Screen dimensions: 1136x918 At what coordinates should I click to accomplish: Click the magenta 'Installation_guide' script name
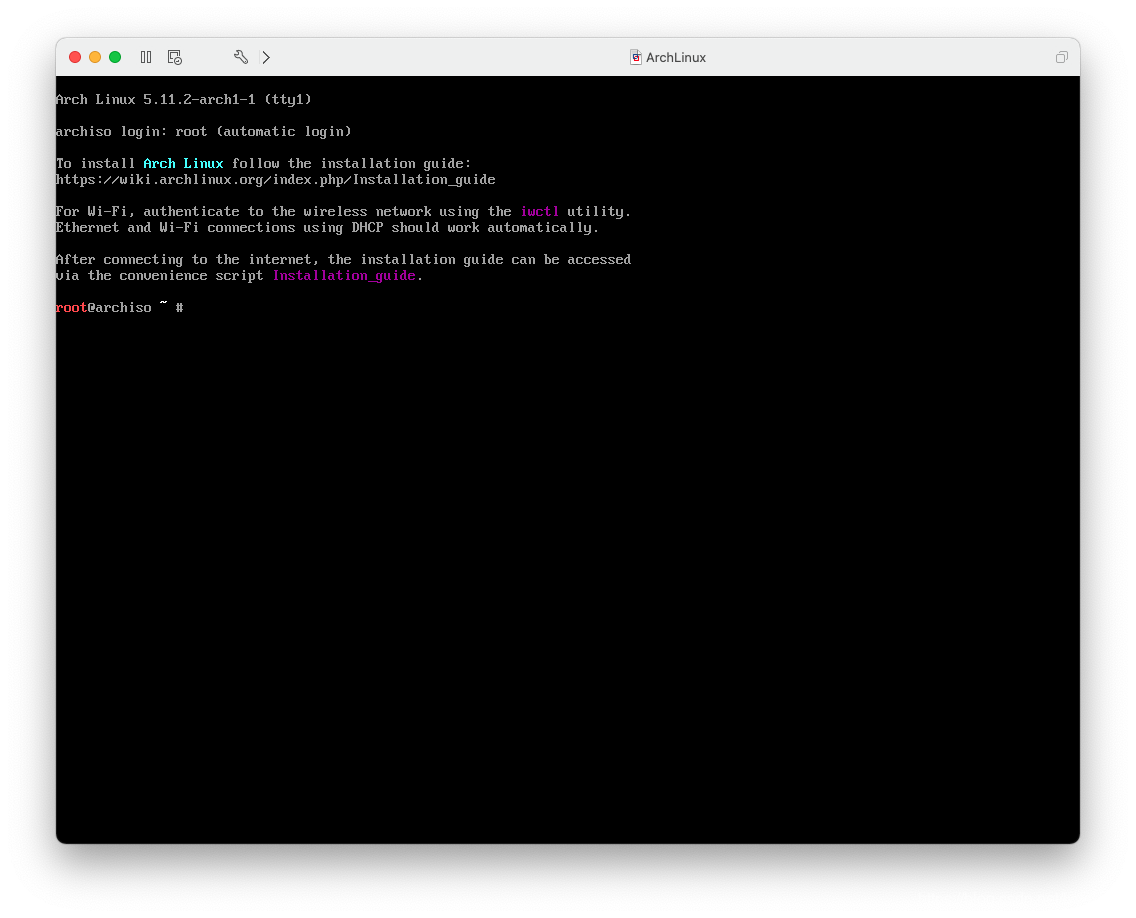click(344, 276)
